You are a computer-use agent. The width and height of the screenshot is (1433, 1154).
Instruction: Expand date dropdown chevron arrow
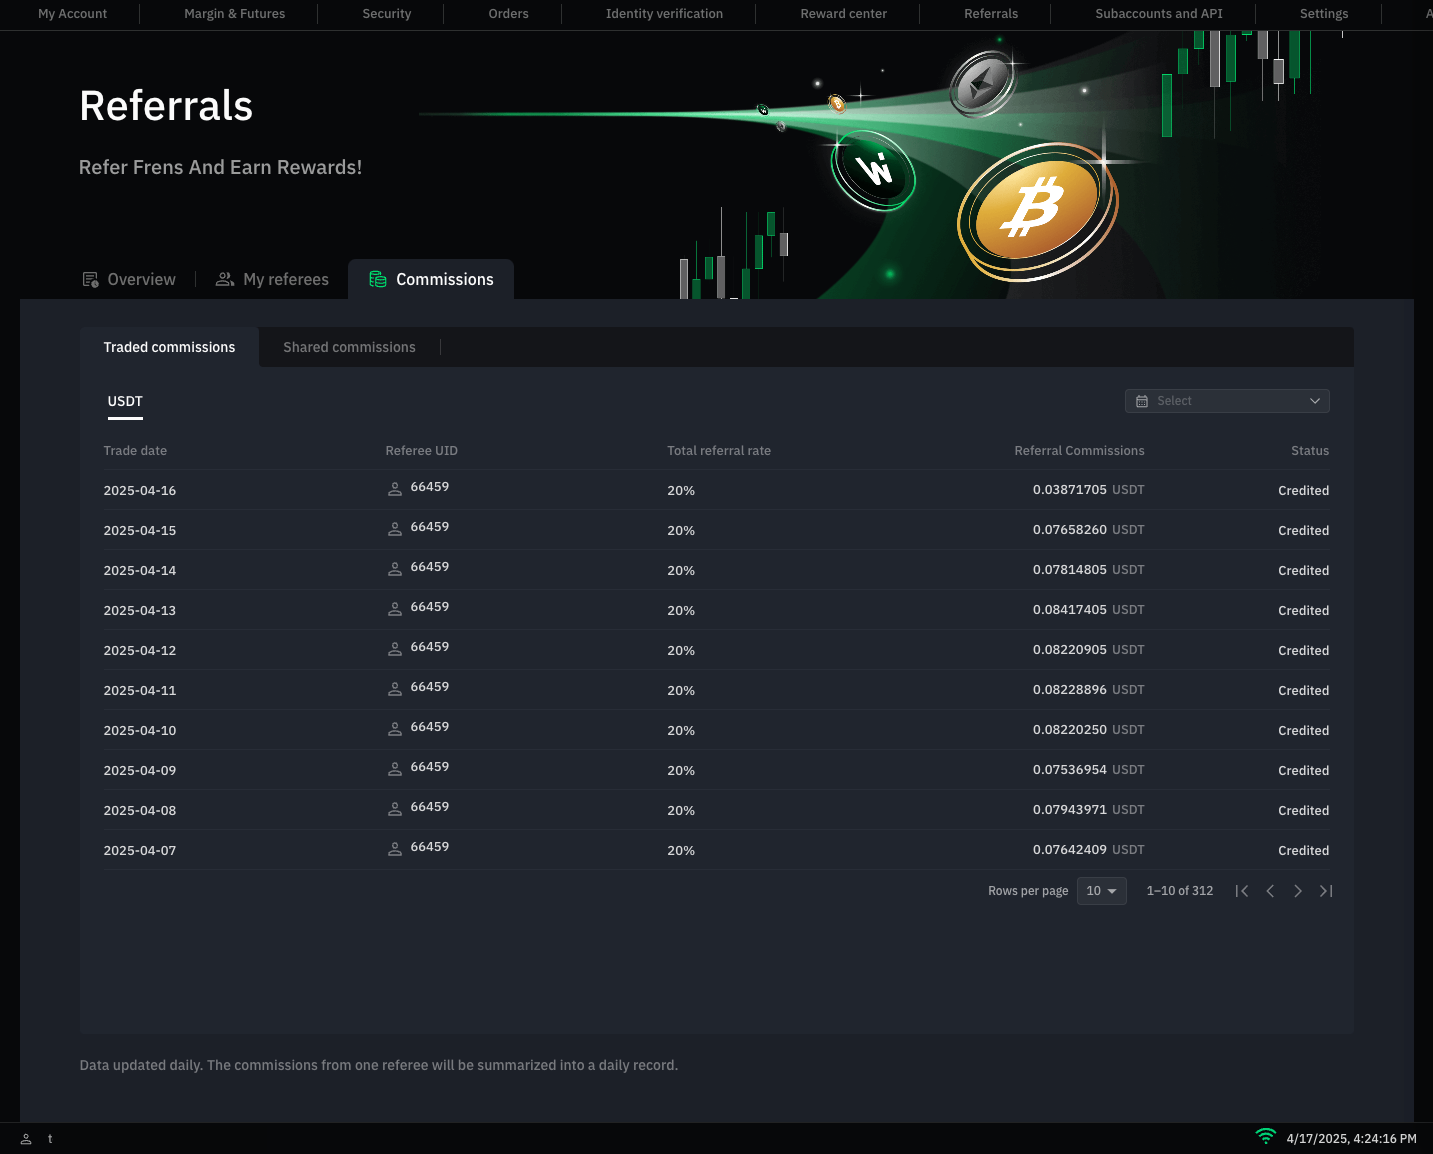[1315, 401]
